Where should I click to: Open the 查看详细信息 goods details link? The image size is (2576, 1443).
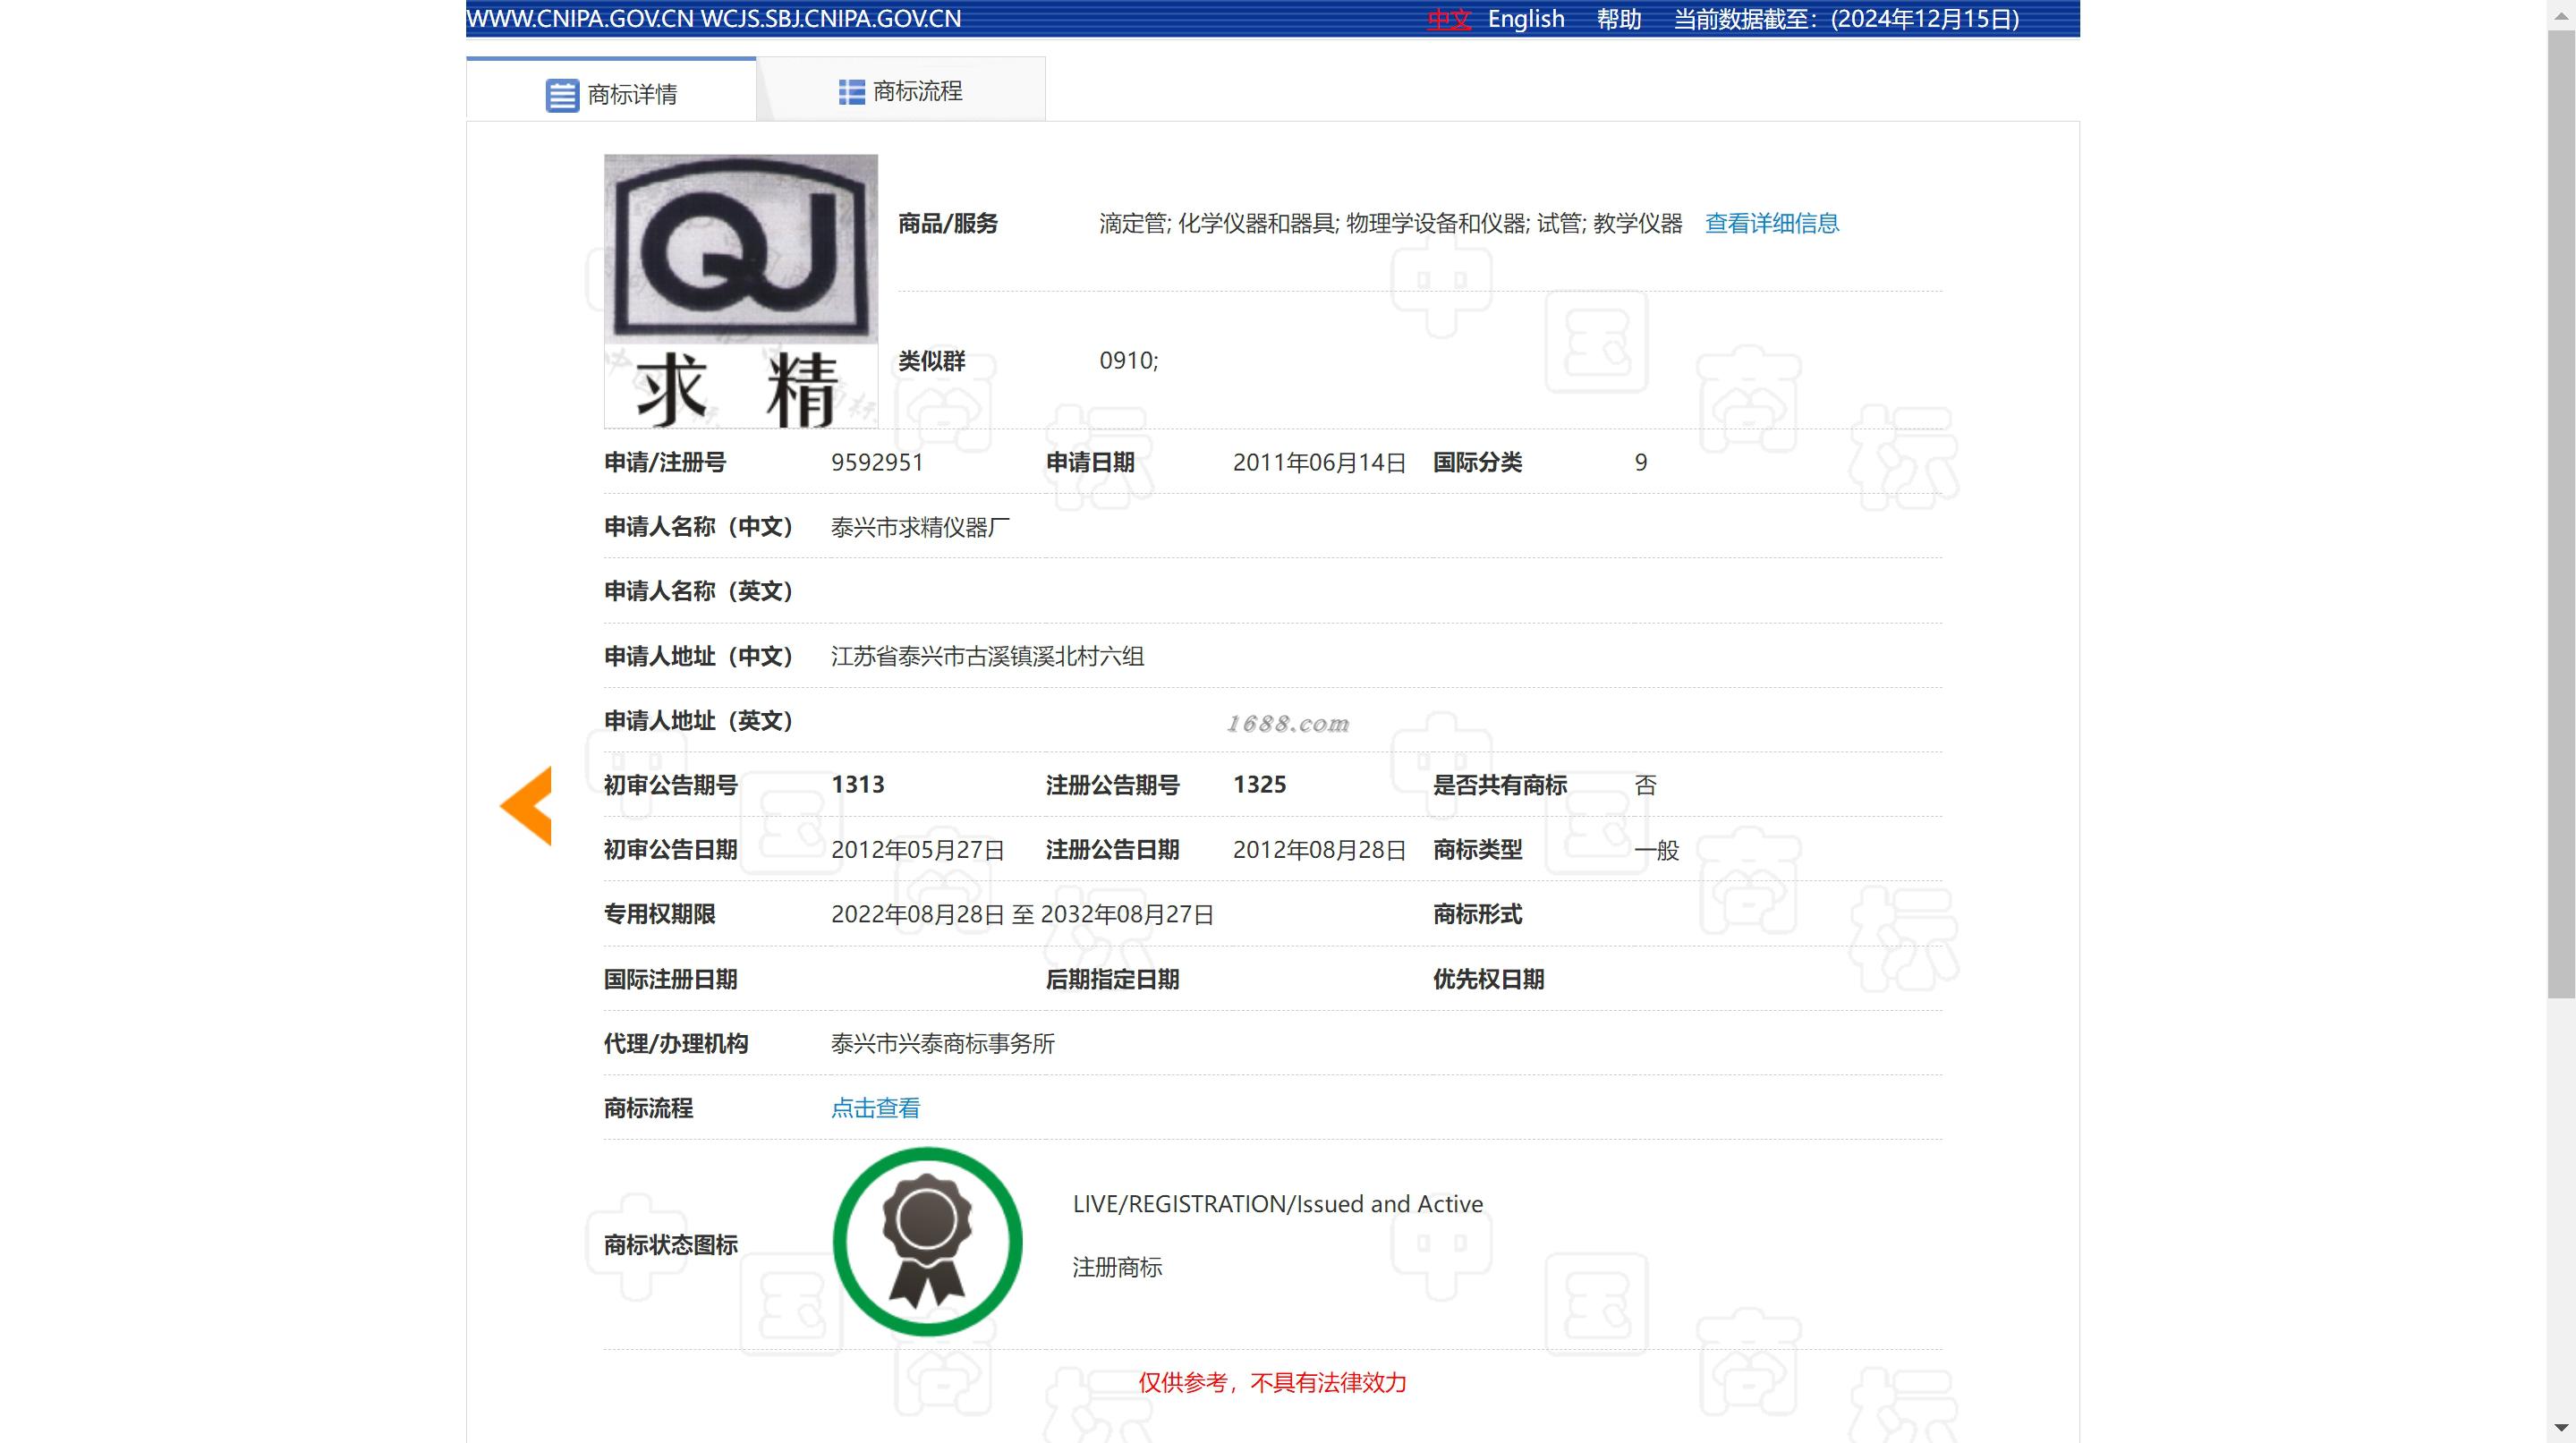(1771, 223)
